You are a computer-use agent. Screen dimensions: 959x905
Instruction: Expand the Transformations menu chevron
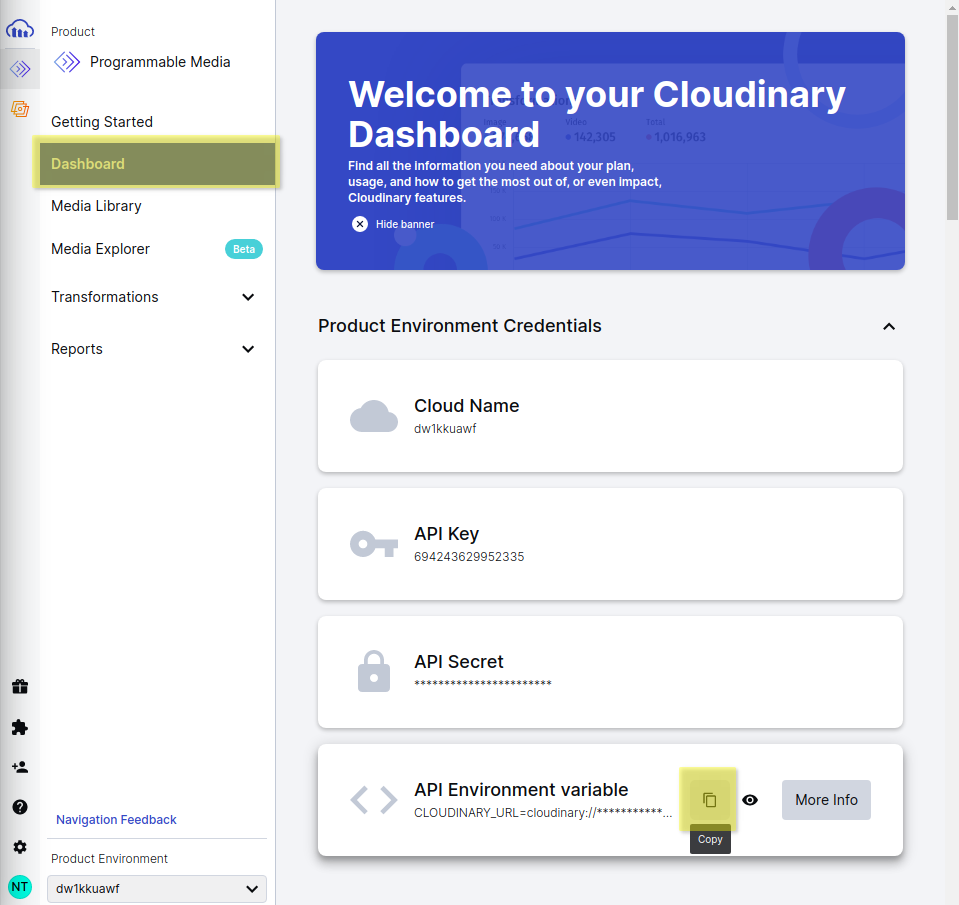click(248, 297)
